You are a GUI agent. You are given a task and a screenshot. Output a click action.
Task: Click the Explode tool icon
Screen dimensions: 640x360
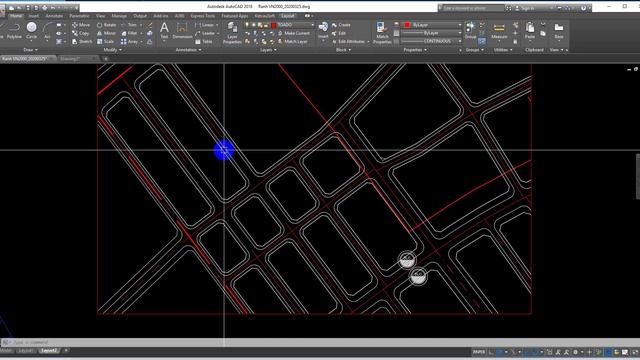pos(150,33)
